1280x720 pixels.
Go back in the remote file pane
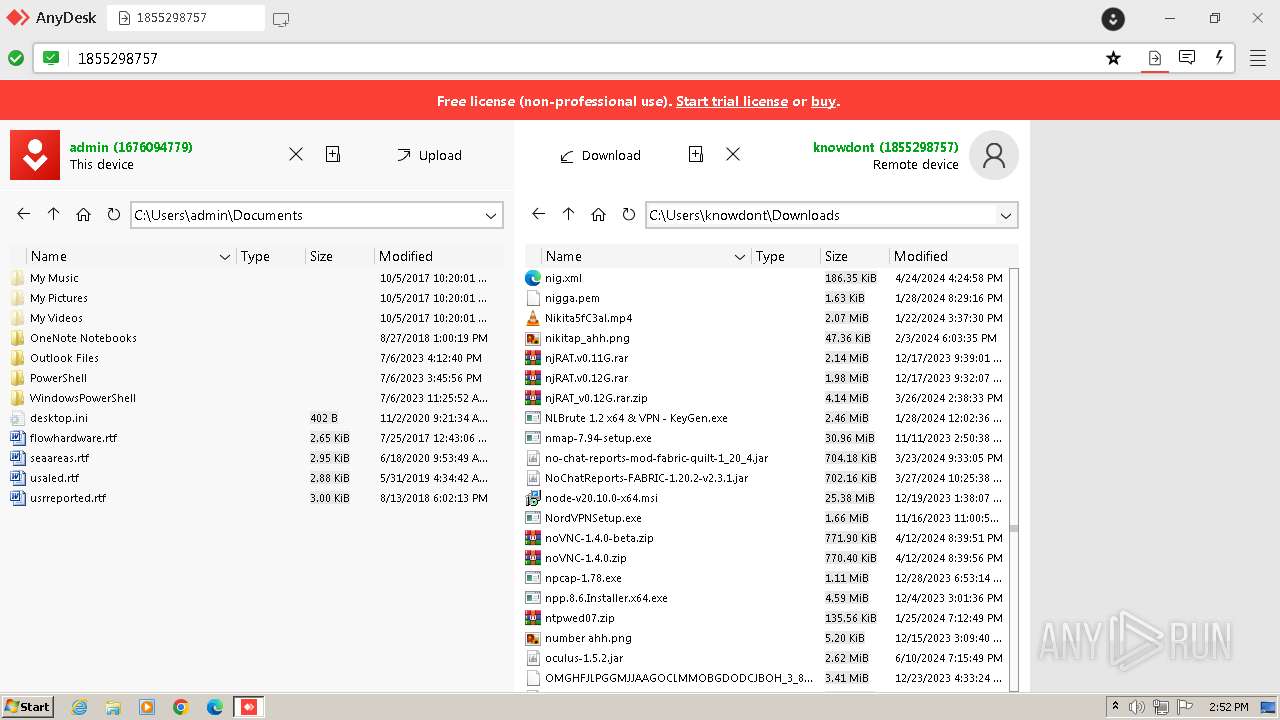pos(539,214)
